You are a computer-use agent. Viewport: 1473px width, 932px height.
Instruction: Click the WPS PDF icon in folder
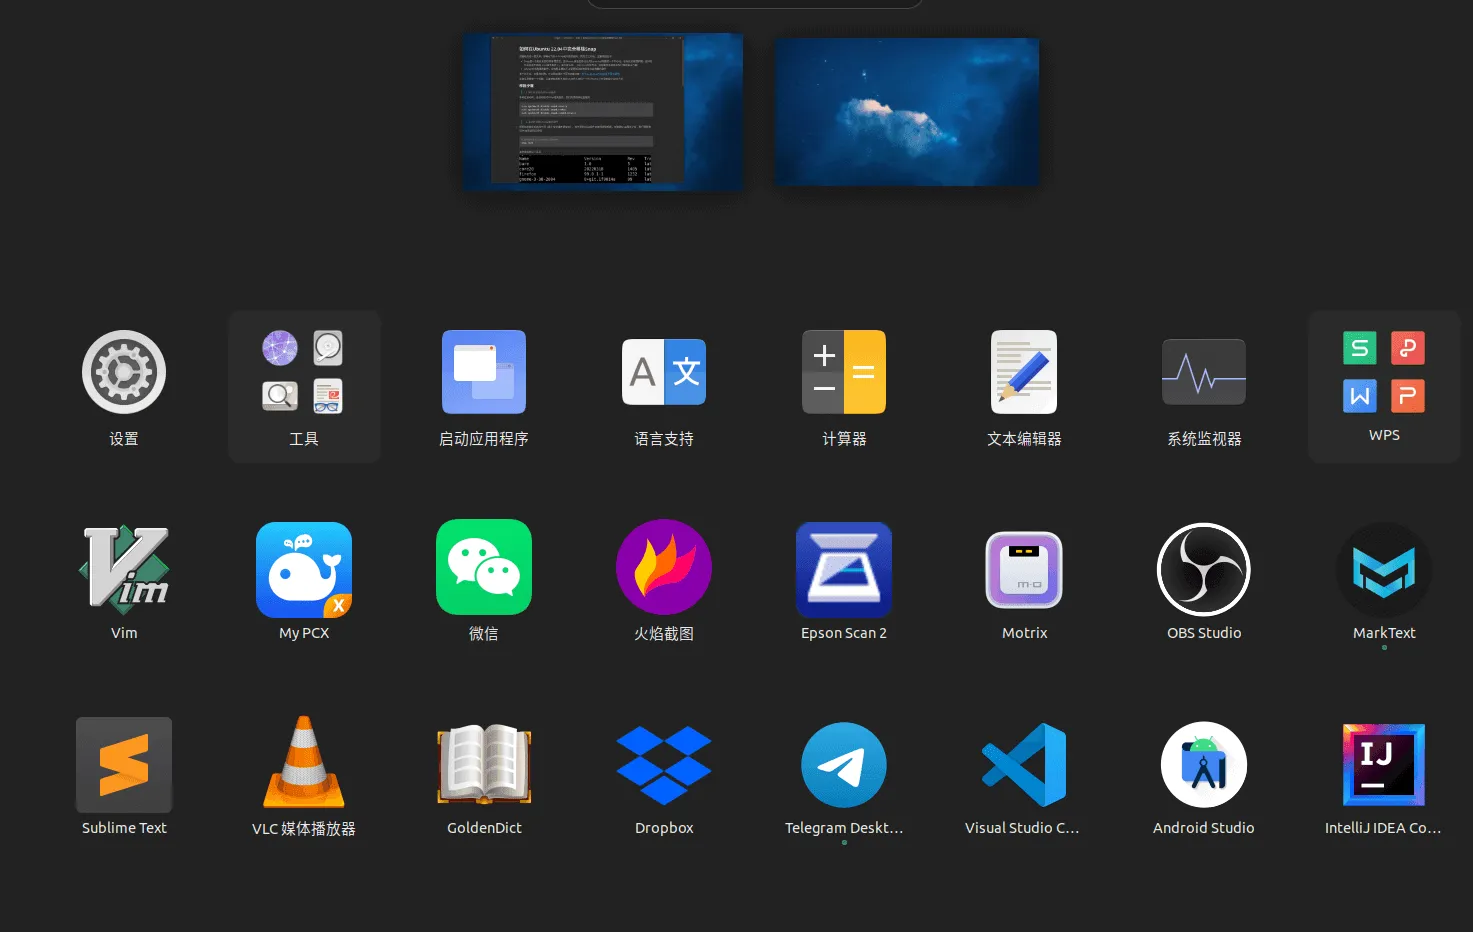[x=1408, y=348]
